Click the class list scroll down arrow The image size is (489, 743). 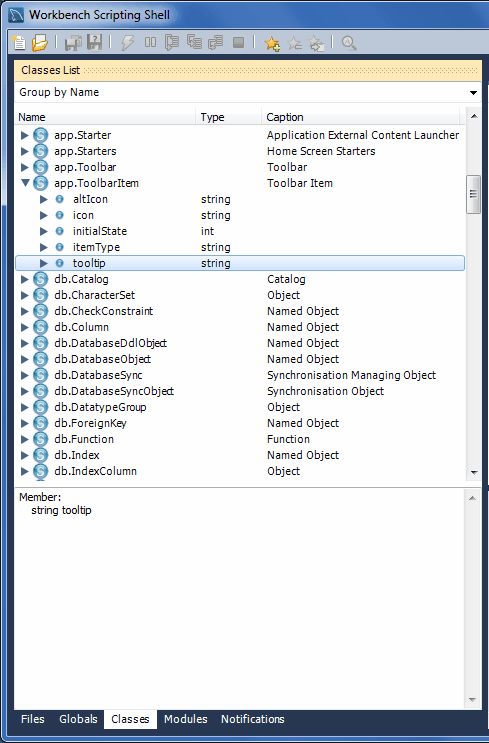(473, 472)
